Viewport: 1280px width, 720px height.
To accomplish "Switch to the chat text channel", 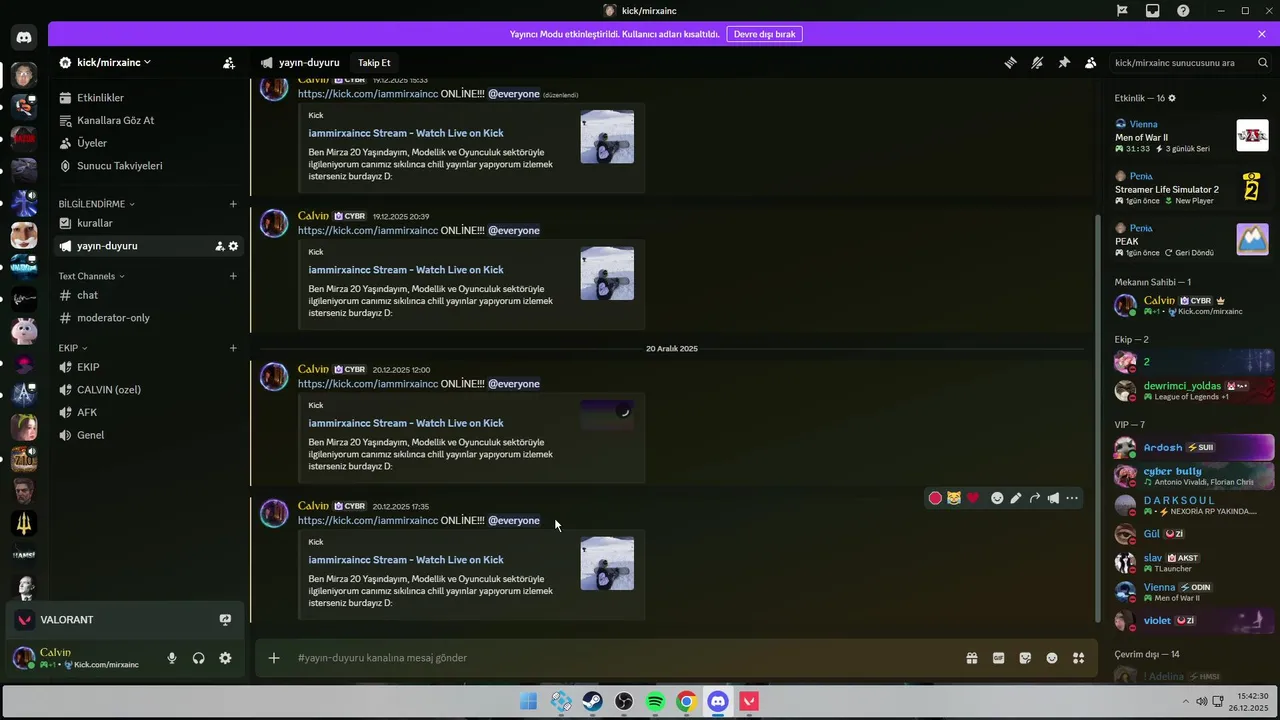I will click(148, 295).
